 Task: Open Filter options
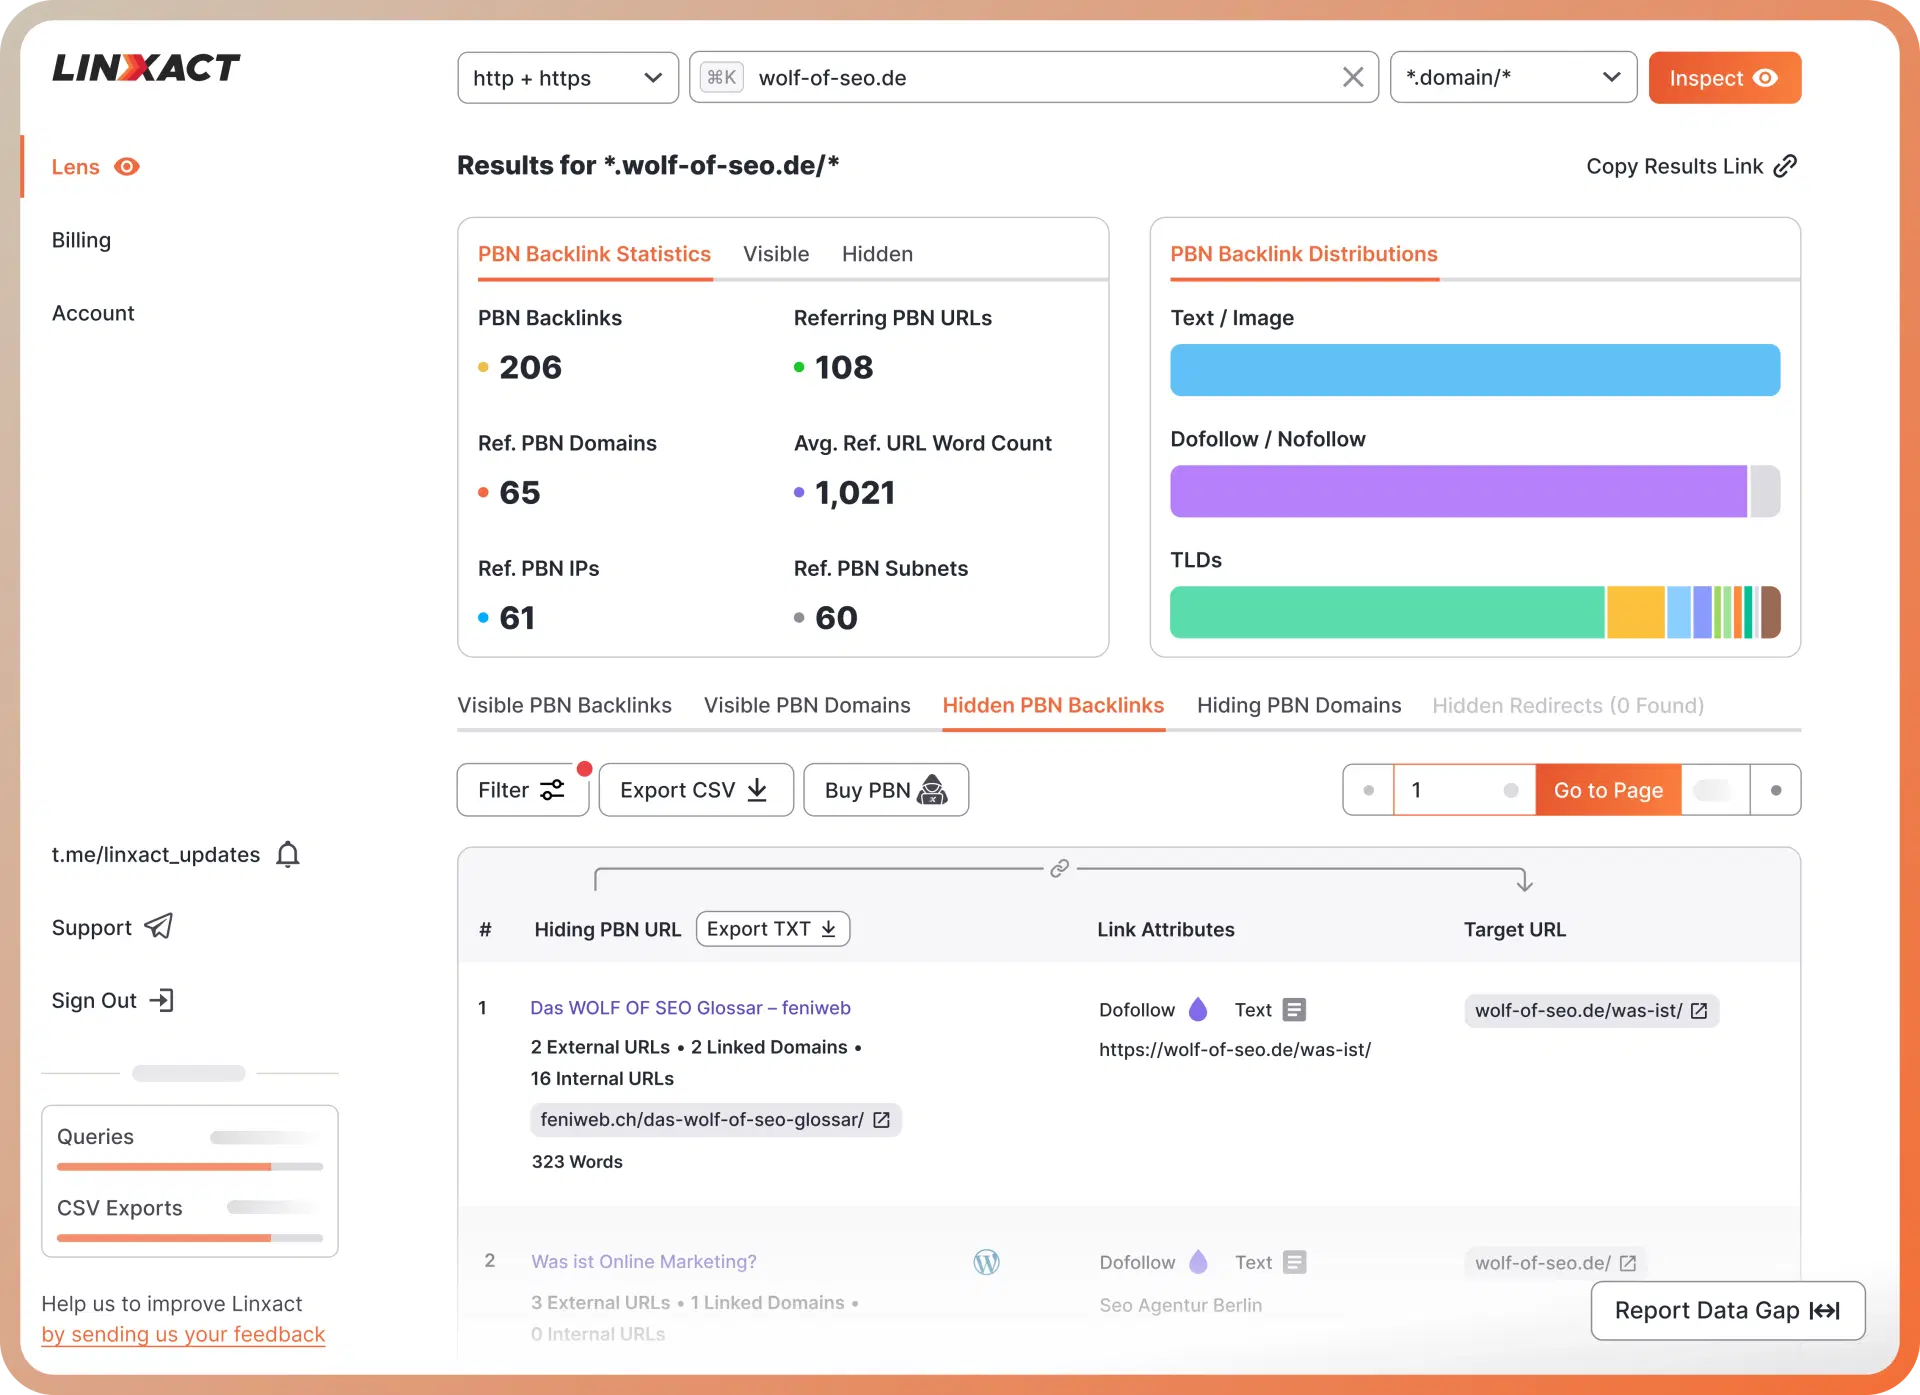(523, 790)
